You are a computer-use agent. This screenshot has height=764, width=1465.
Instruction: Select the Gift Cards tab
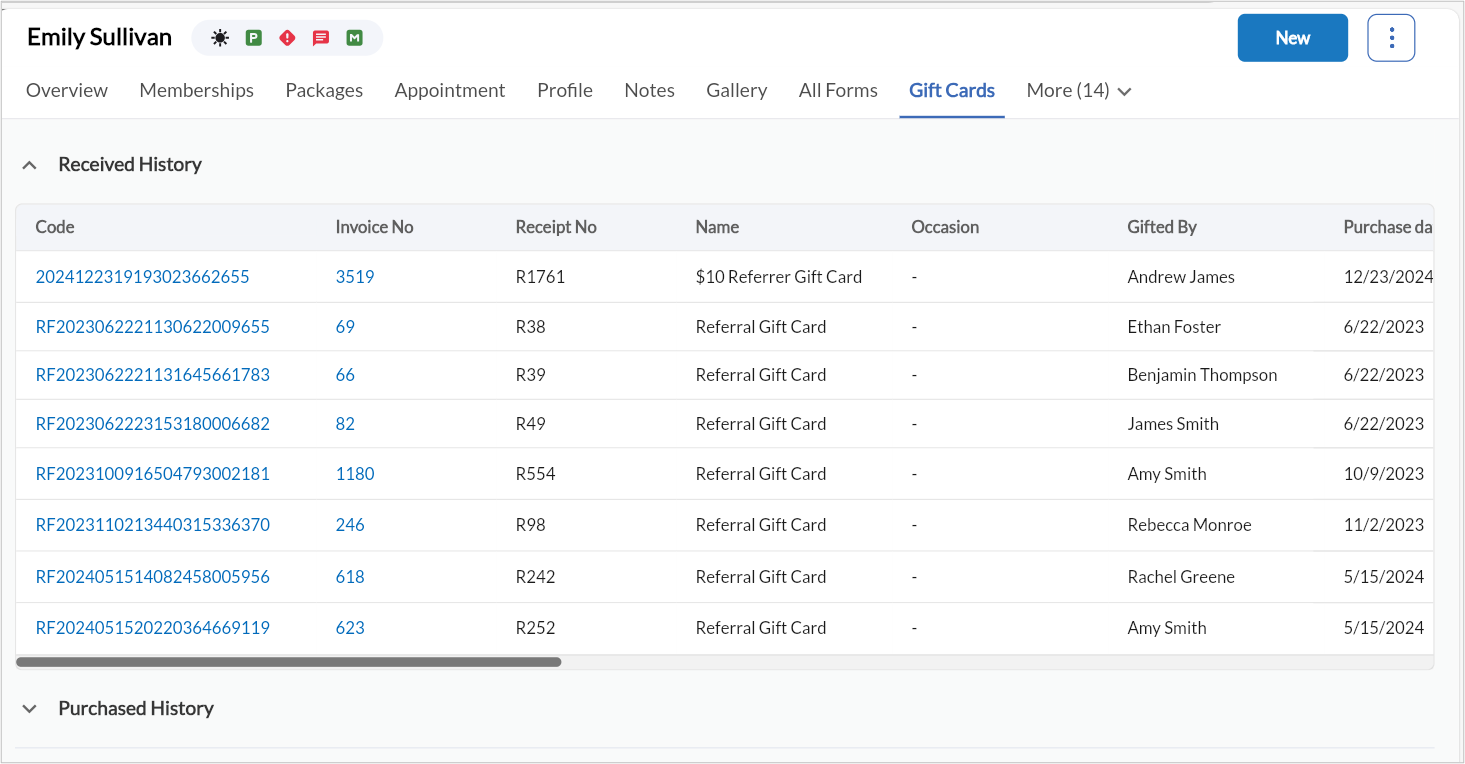[x=952, y=91]
